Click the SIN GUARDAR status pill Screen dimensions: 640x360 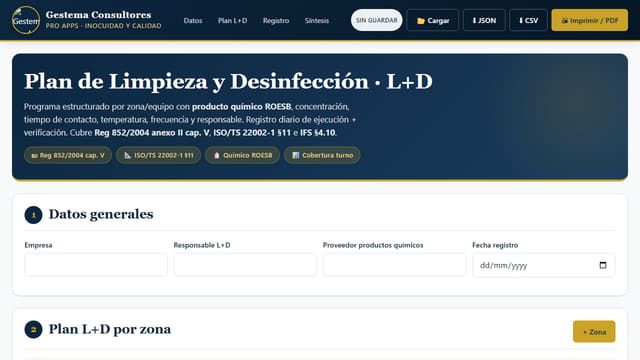(x=376, y=20)
